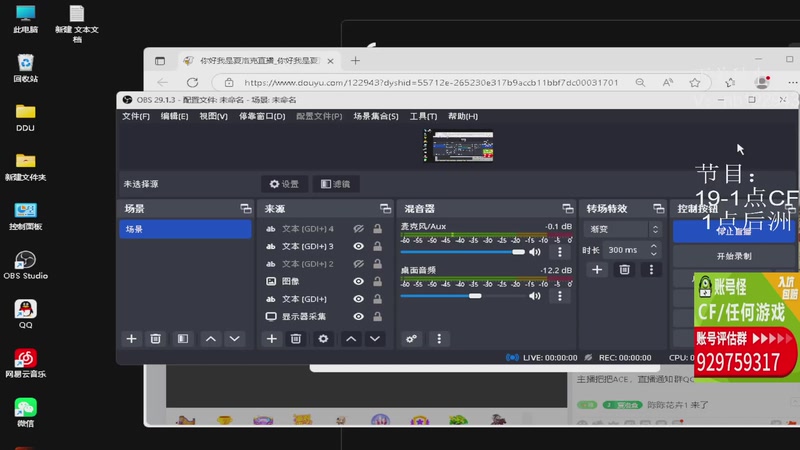Image resolution: width=800 pixels, height=450 pixels.
Task: Click the 开始录制 button
Action: (734, 256)
